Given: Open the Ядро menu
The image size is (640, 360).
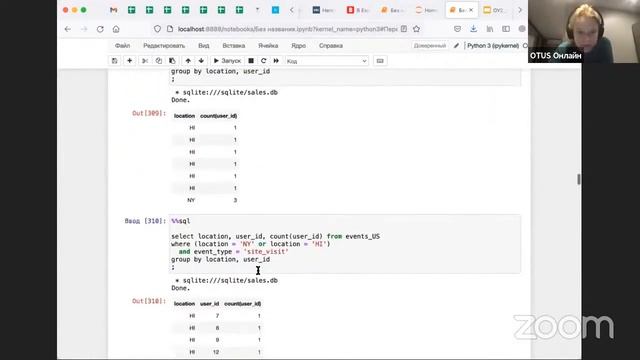Looking at the screenshot, I should [x=299, y=46].
